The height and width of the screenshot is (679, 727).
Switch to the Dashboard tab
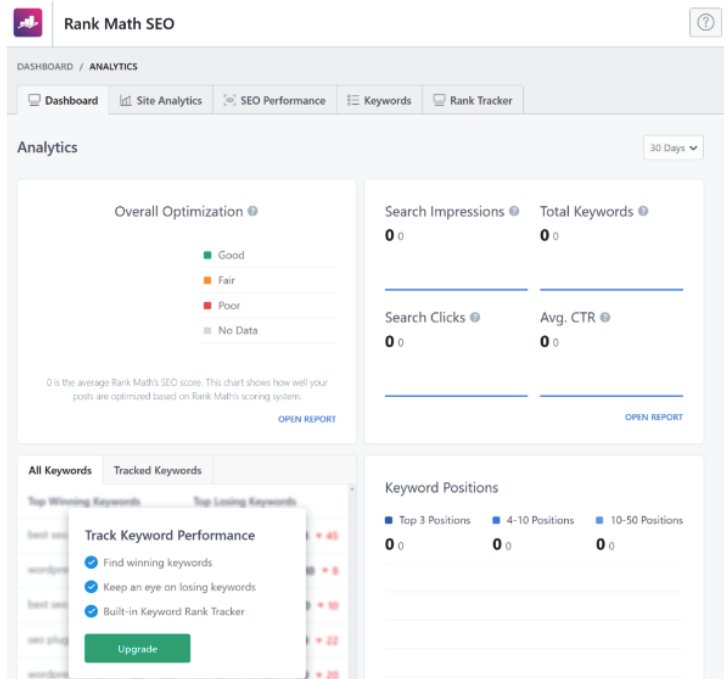(64, 100)
